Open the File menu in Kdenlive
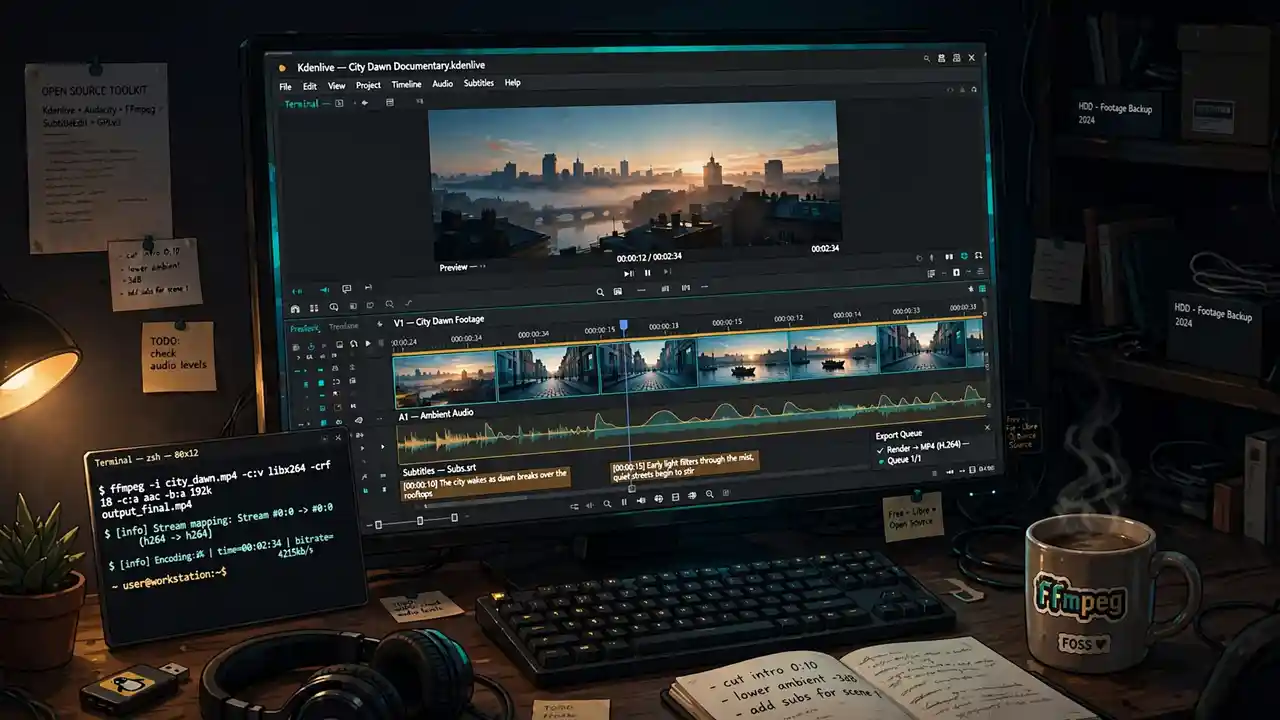This screenshot has width=1280, height=720. tap(285, 86)
